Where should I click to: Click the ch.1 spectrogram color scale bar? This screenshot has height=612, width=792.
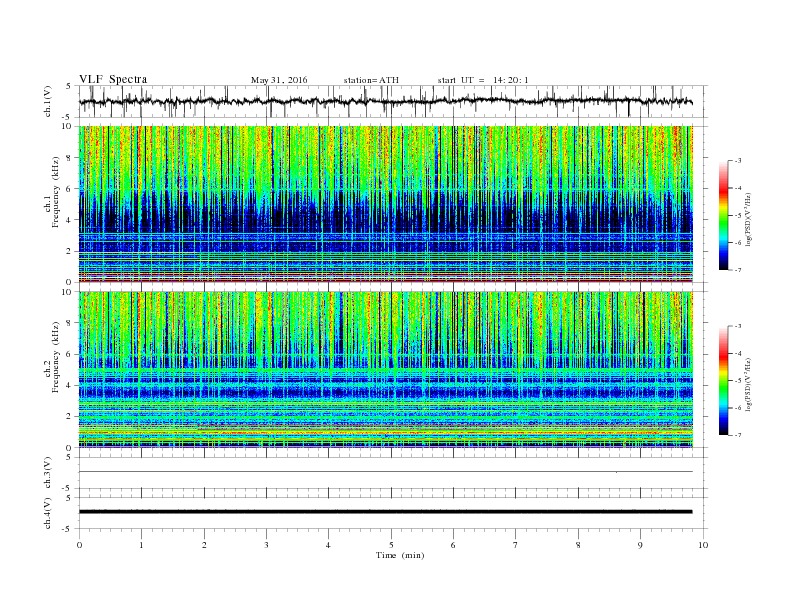724,215
